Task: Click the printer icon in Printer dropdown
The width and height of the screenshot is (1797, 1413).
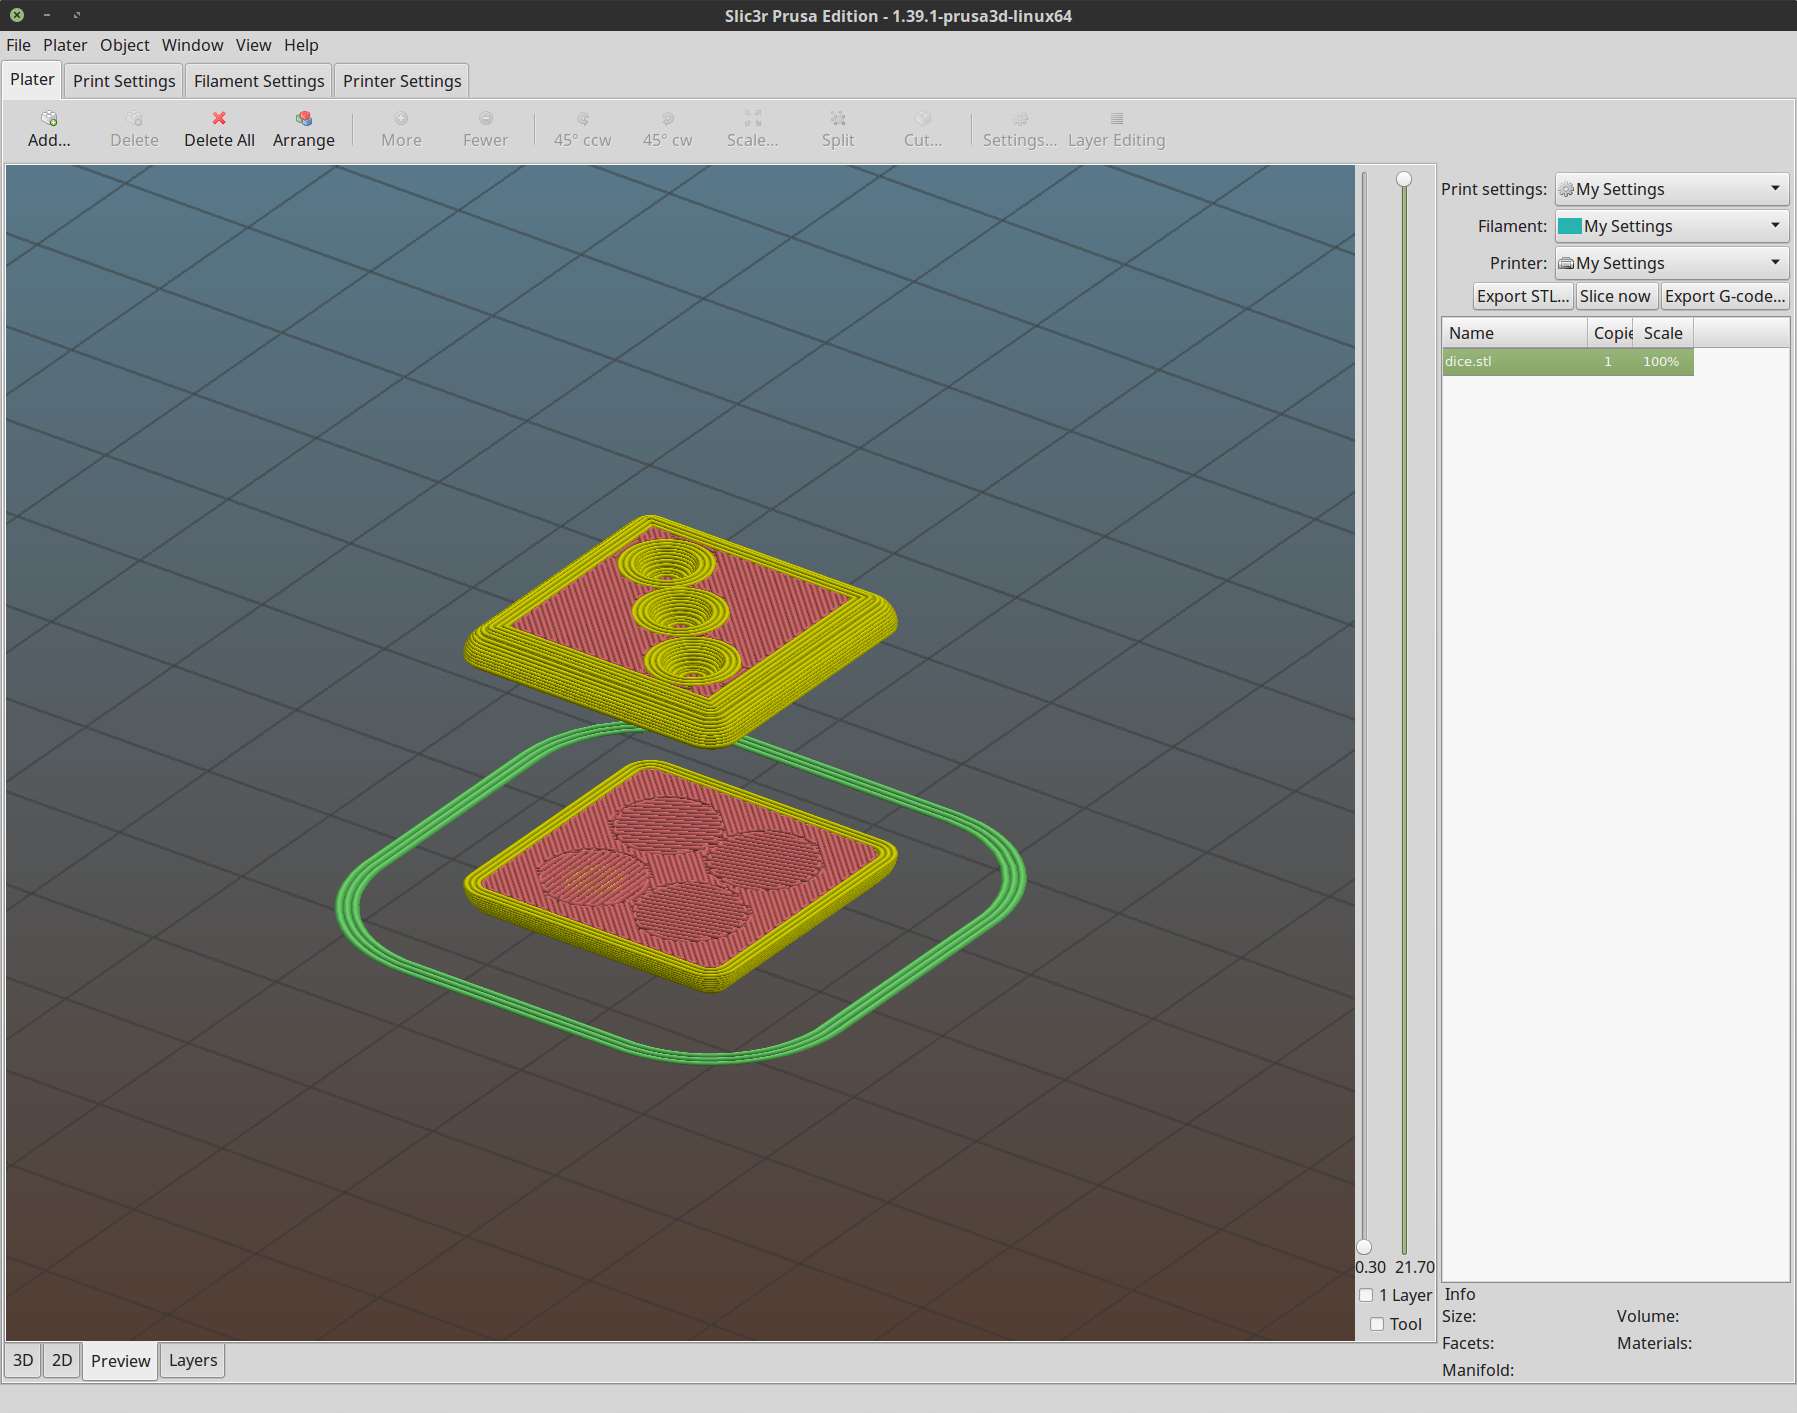Action: 1567,264
